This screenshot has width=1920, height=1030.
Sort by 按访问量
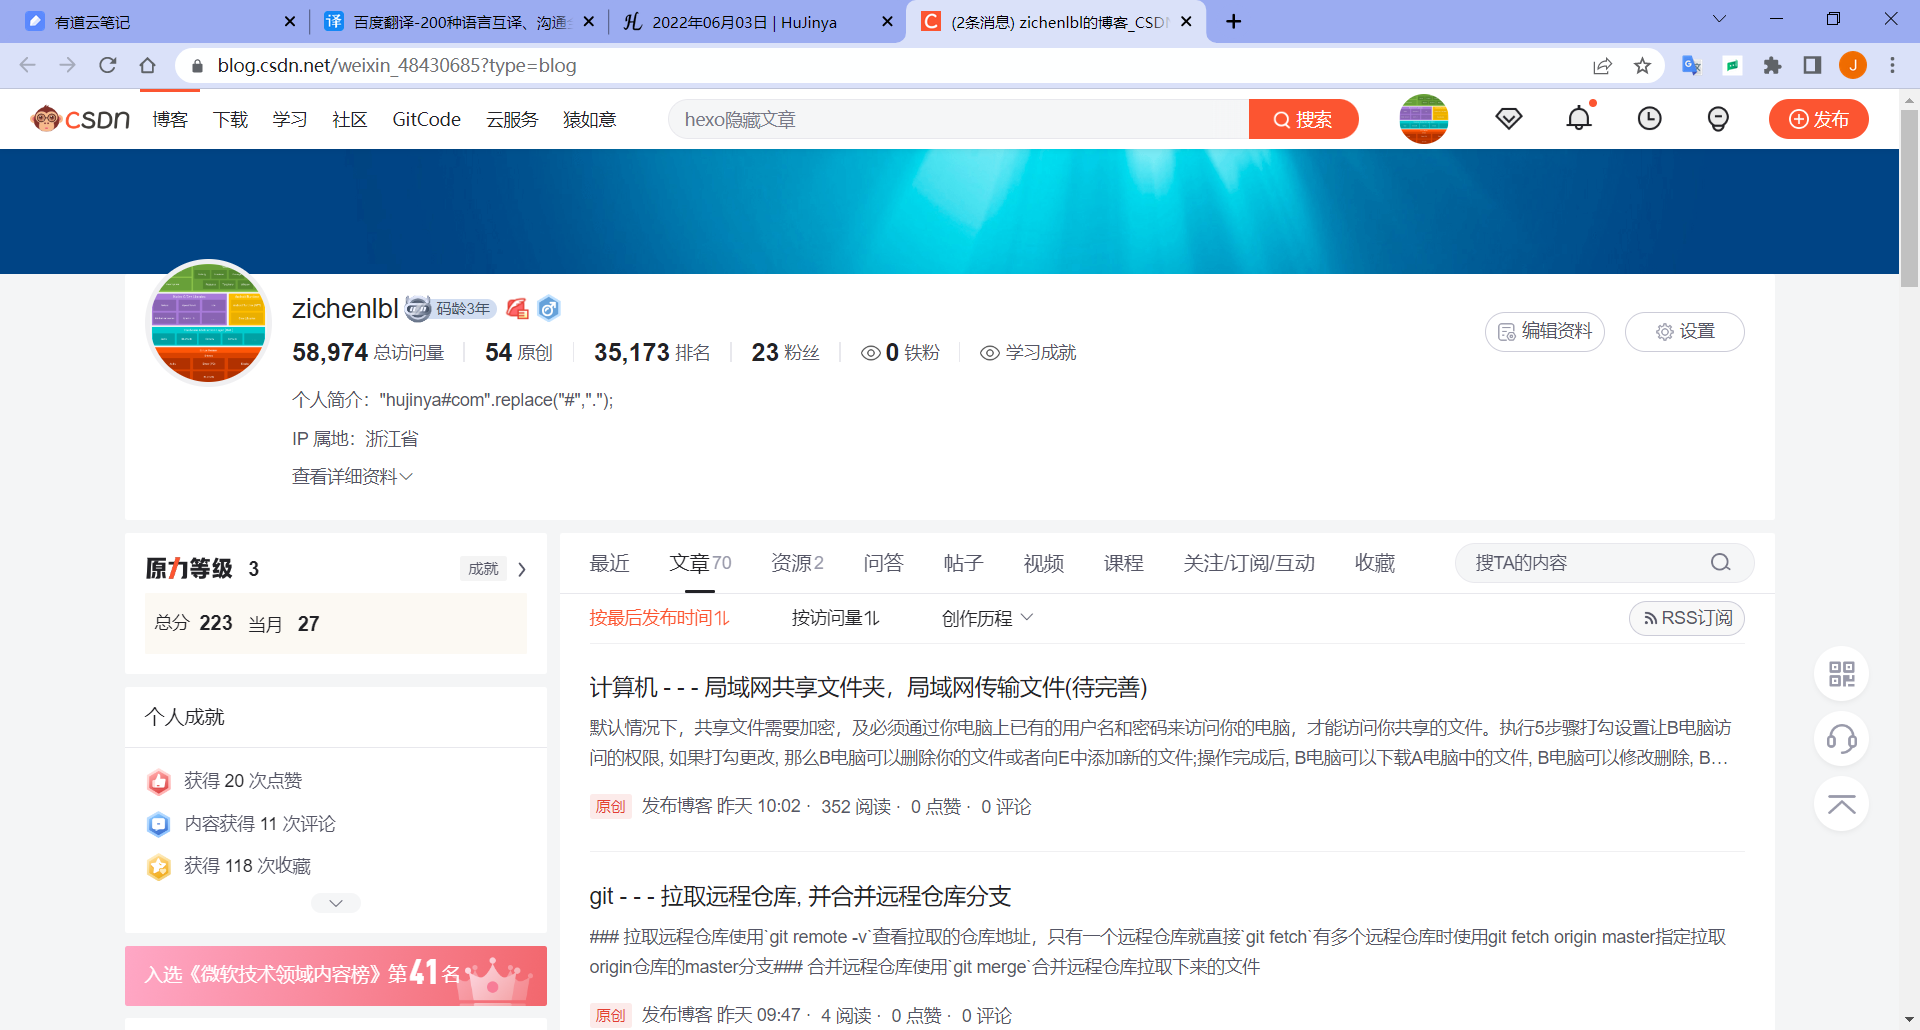[836, 618]
